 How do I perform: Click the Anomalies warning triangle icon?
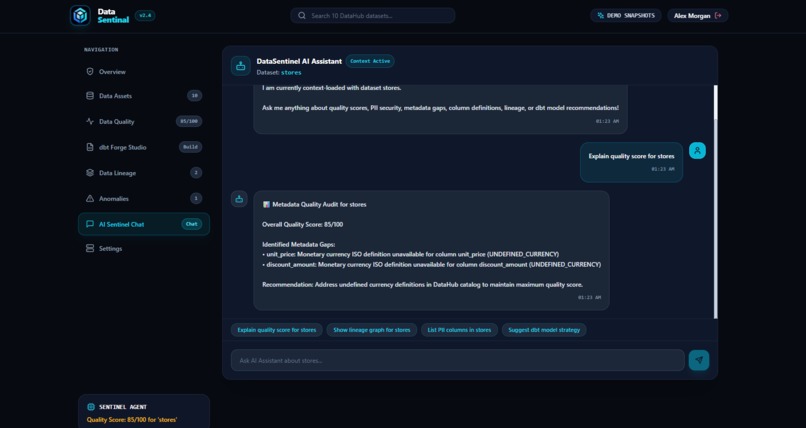click(x=90, y=198)
